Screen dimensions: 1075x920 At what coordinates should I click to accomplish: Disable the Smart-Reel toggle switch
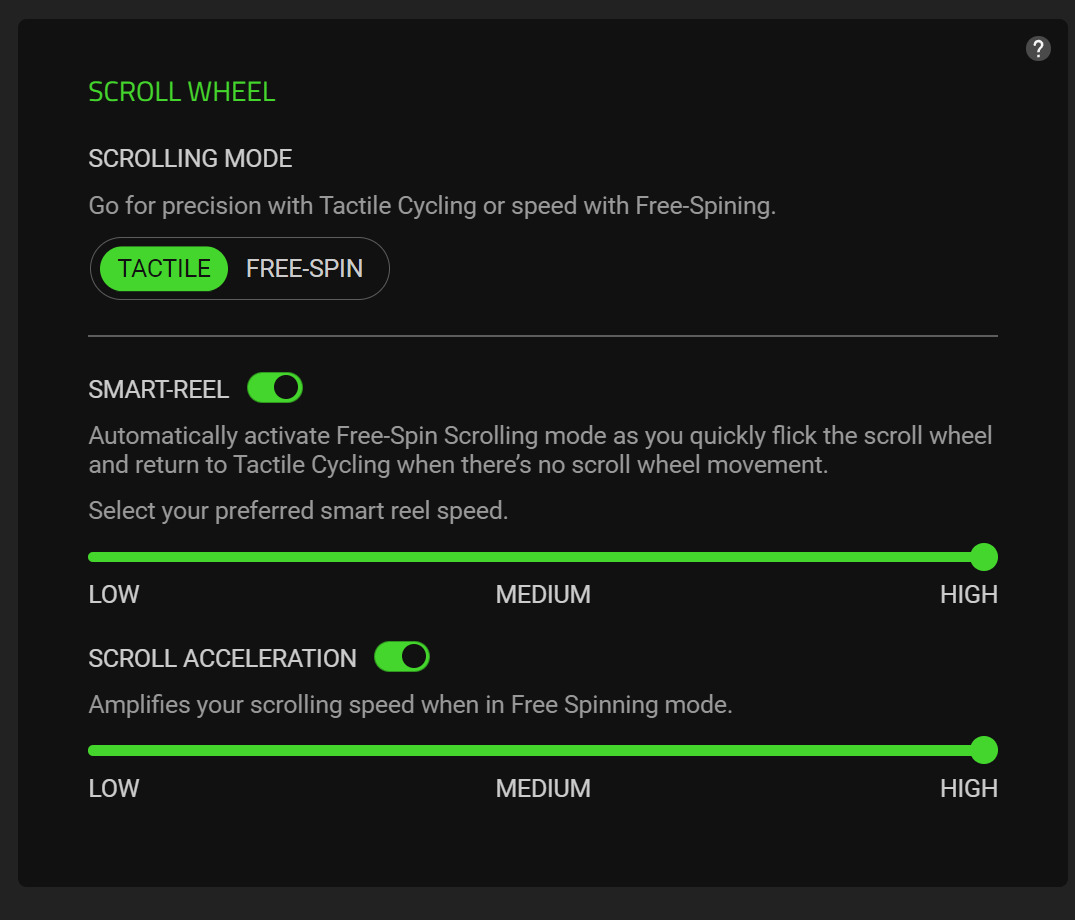coord(275,388)
